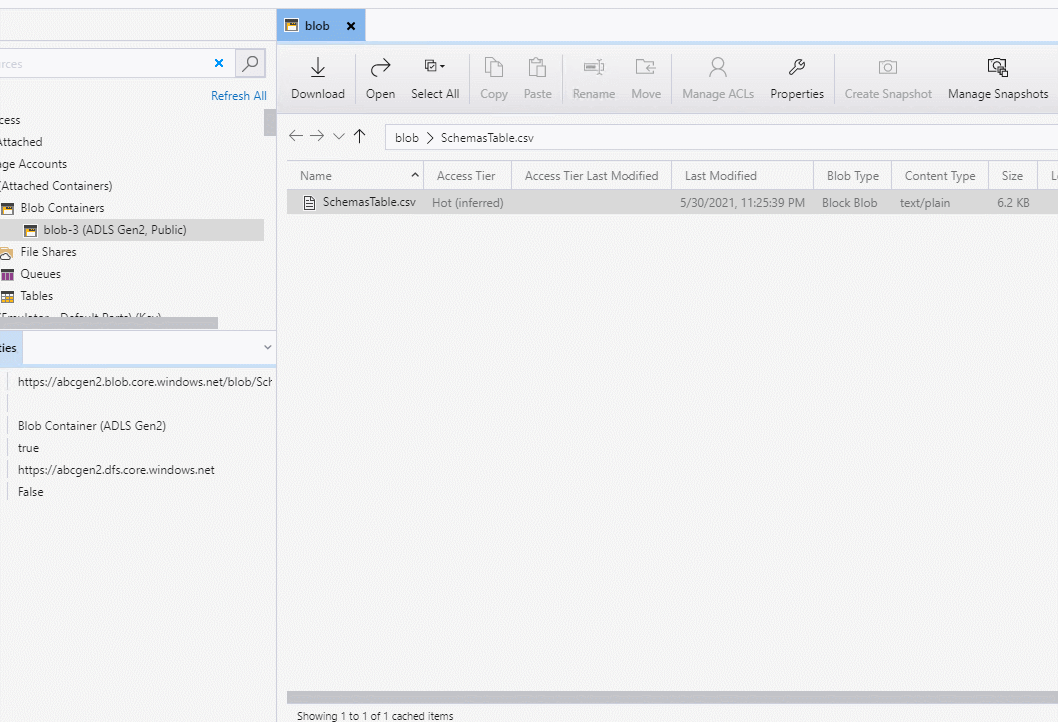
Task: Click the Refresh All link
Action: click(239, 95)
